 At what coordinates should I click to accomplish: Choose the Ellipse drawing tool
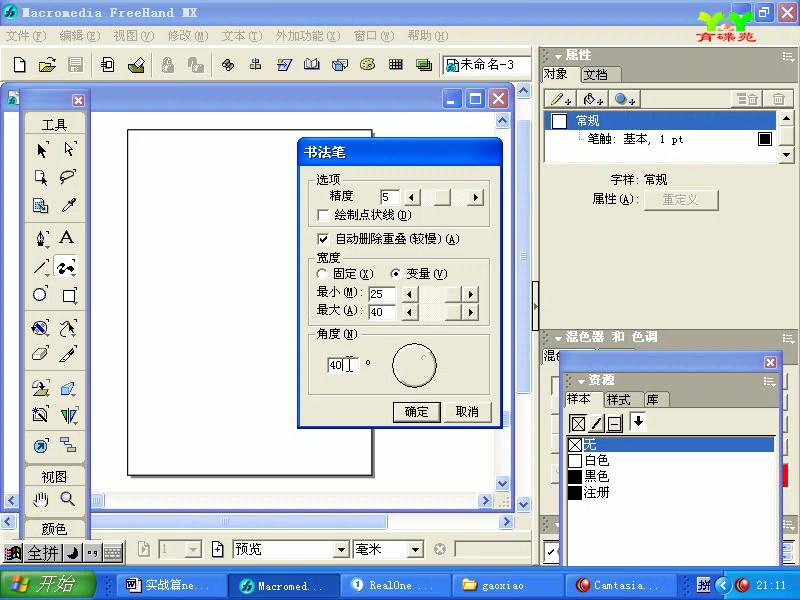click(40, 294)
